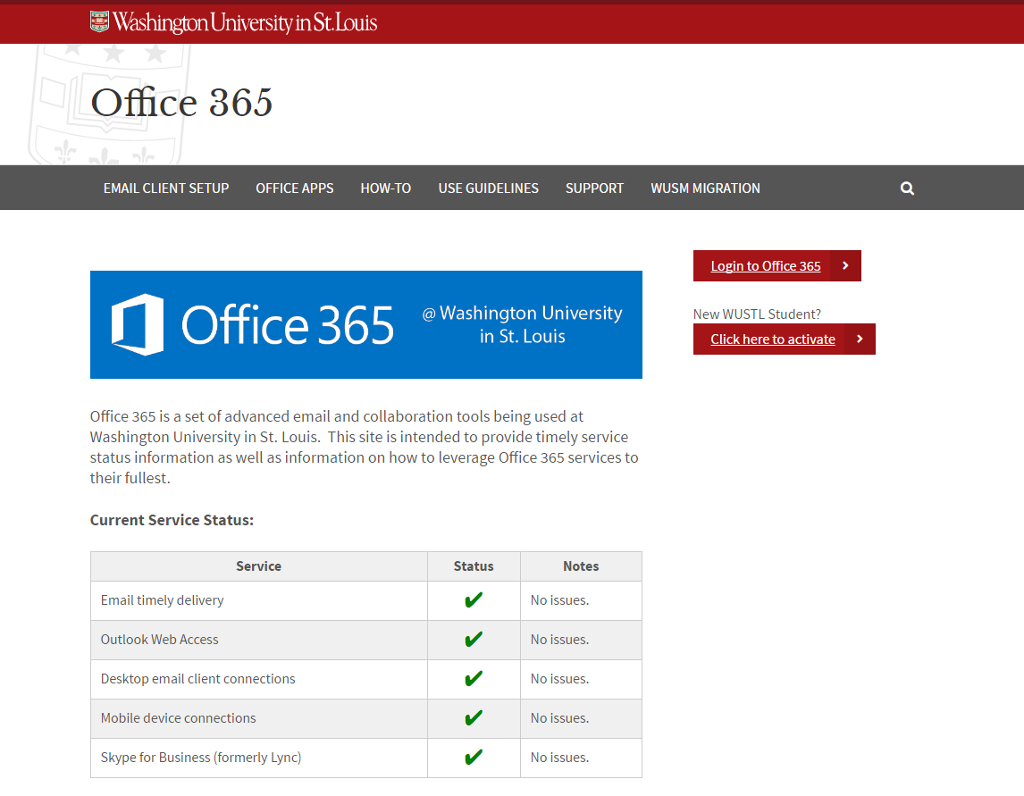The image size is (1024, 796).
Task: Click the Washington University in St. Louis wordmark
Action: click(245, 22)
